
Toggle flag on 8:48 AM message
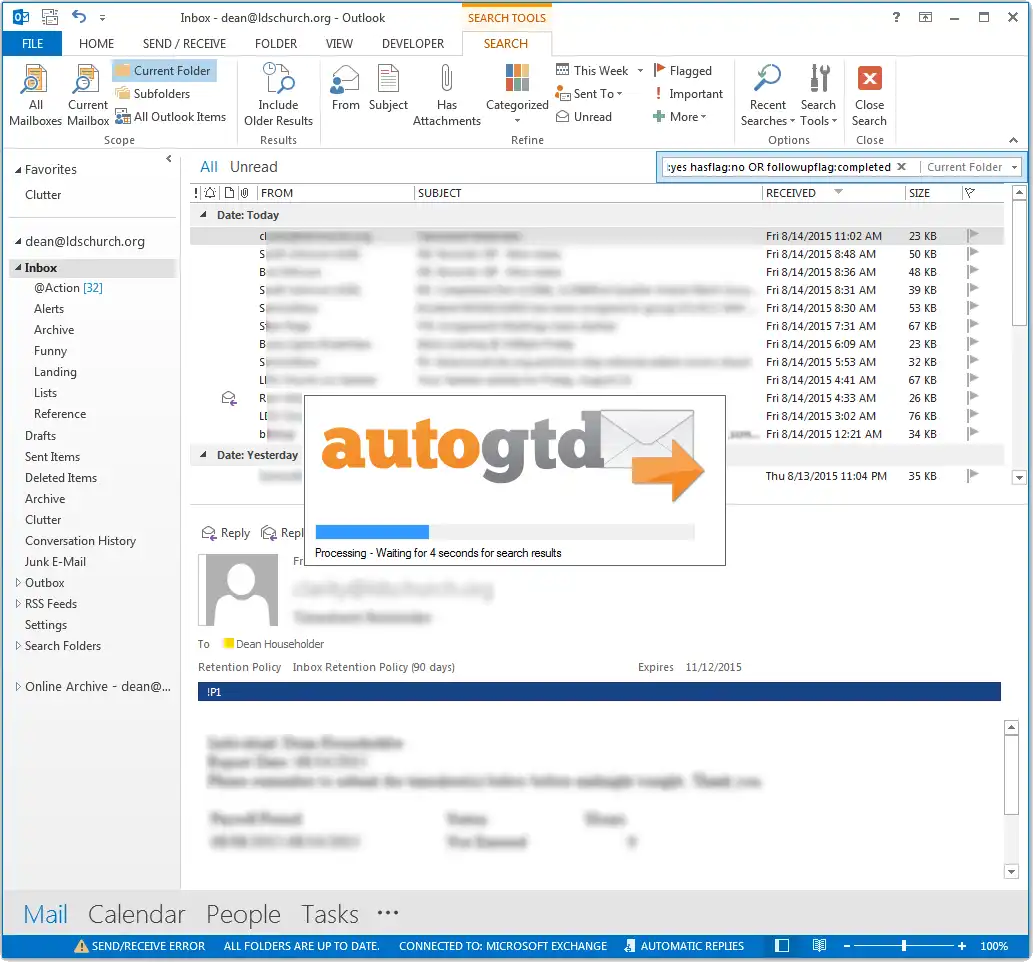[x=972, y=253]
